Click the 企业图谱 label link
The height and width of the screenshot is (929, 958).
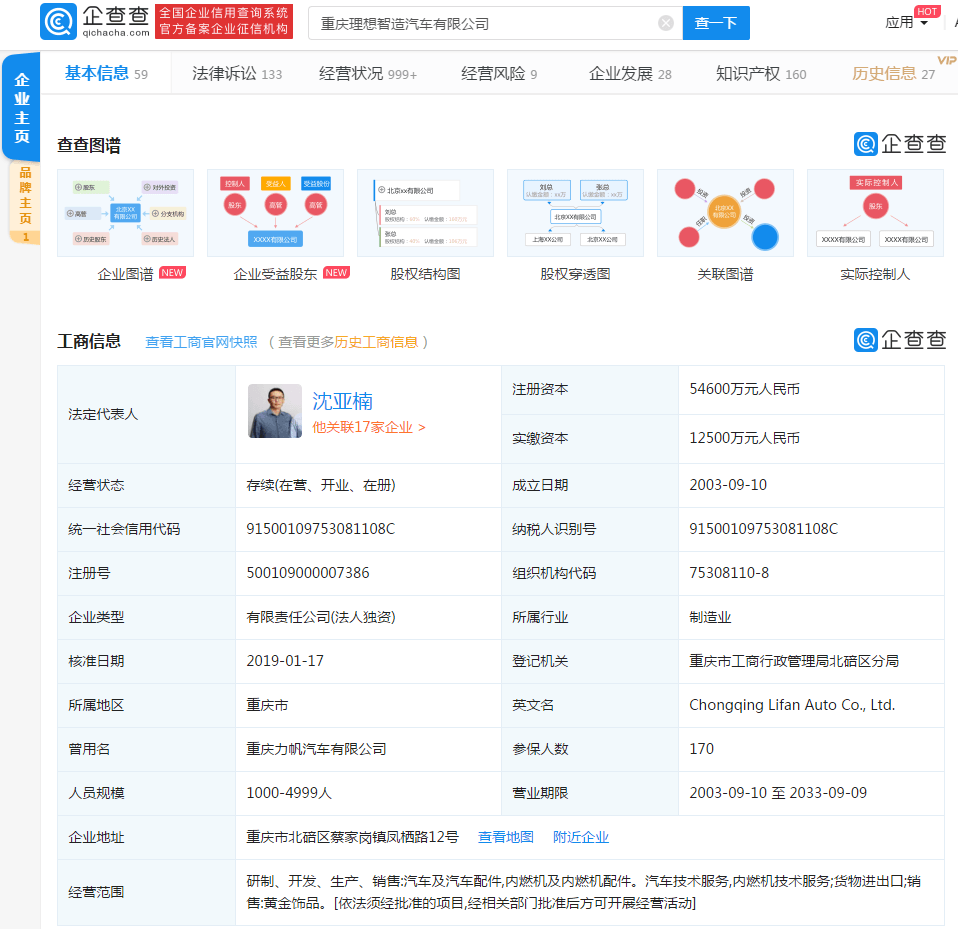coord(125,274)
